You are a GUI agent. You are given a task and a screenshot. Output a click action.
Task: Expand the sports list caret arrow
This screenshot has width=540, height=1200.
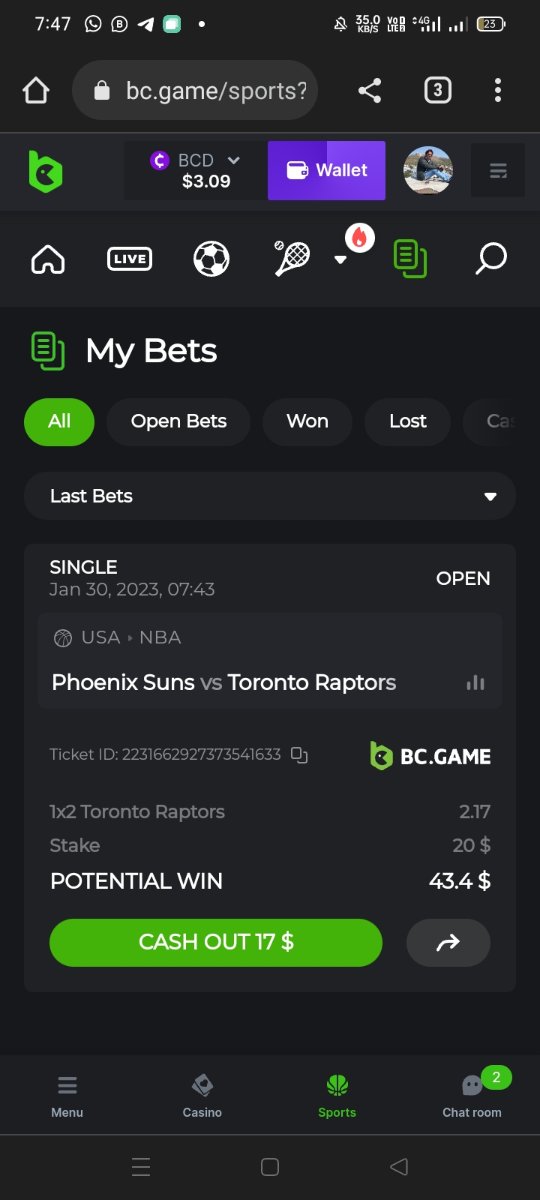coord(340,260)
